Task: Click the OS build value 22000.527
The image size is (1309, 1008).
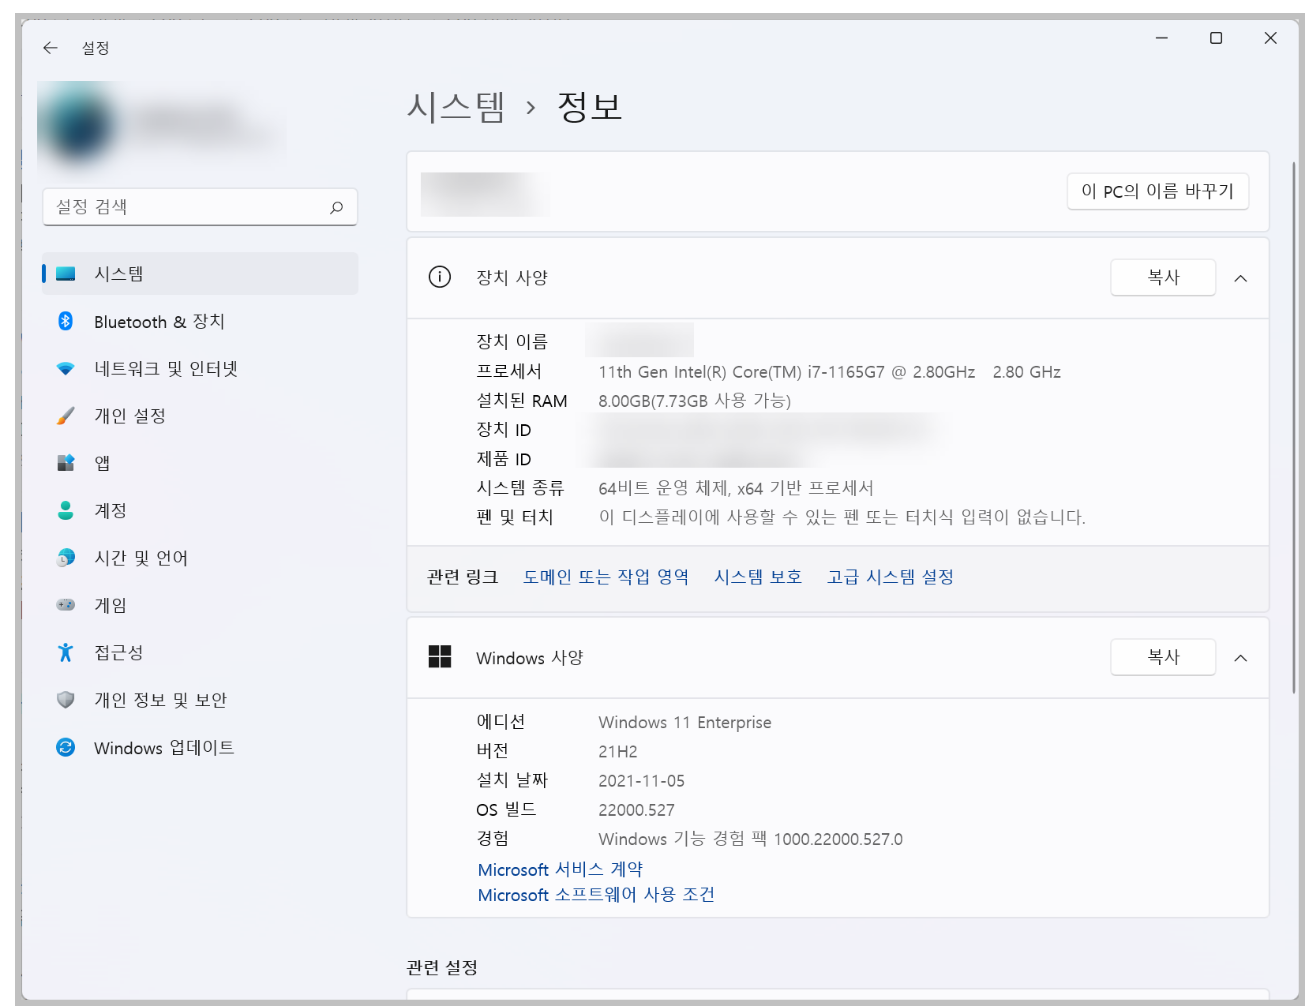Action: click(x=637, y=810)
